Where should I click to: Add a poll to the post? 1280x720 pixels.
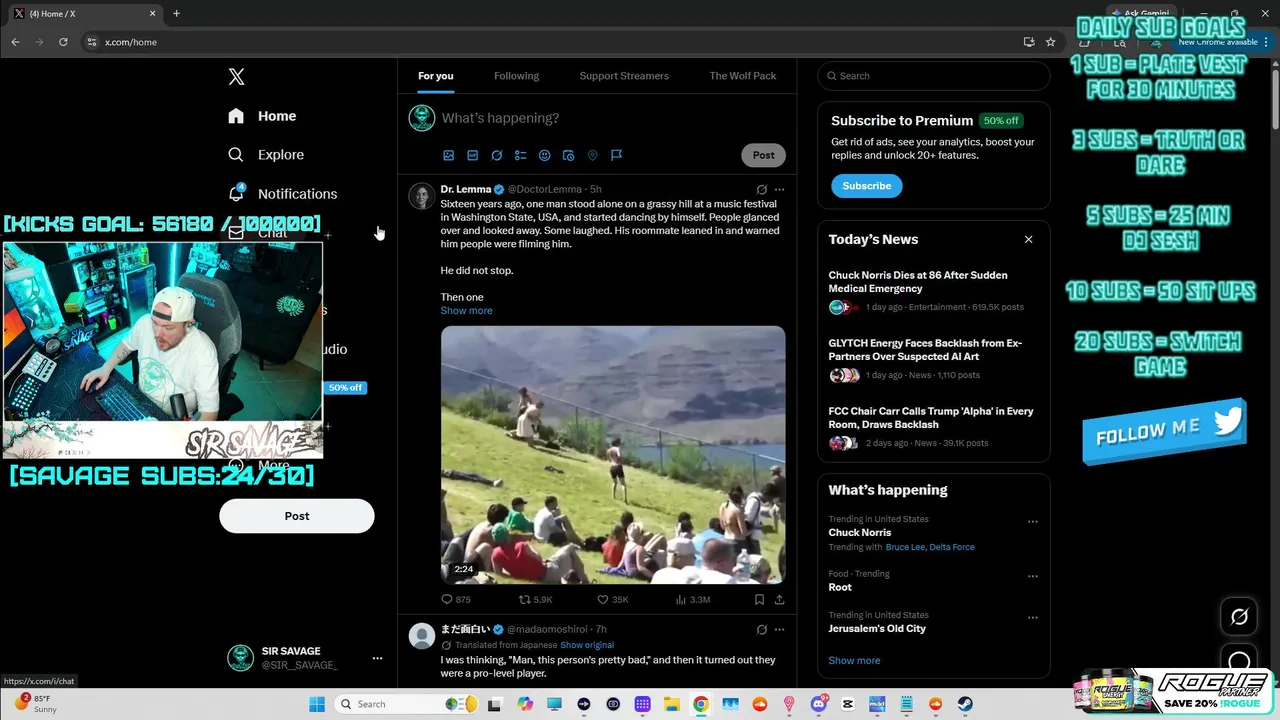click(521, 155)
